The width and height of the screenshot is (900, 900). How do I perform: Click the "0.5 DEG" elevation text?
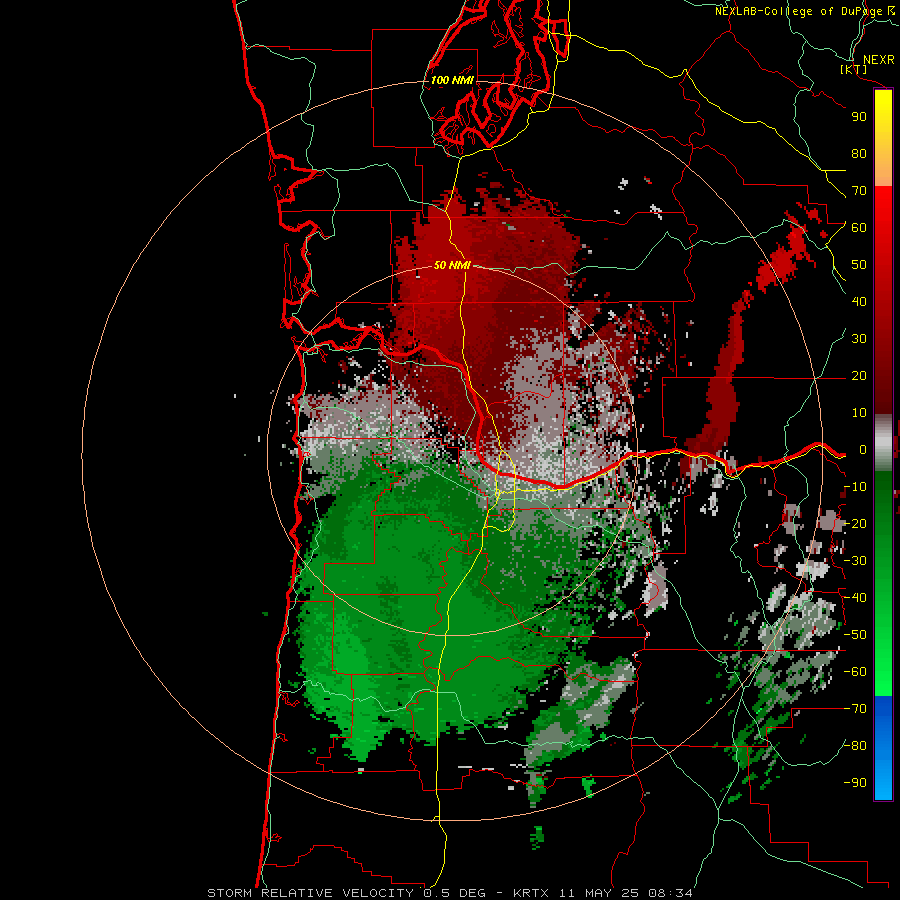click(455, 893)
